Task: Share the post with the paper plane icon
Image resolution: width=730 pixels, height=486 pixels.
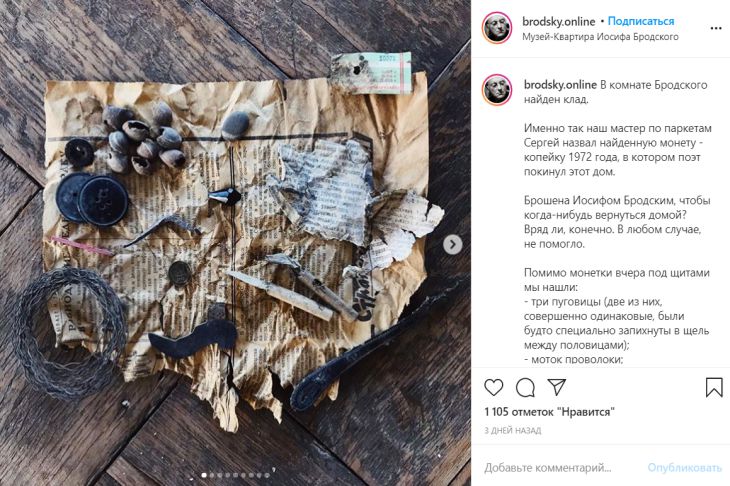Action: click(x=556, y=387)
